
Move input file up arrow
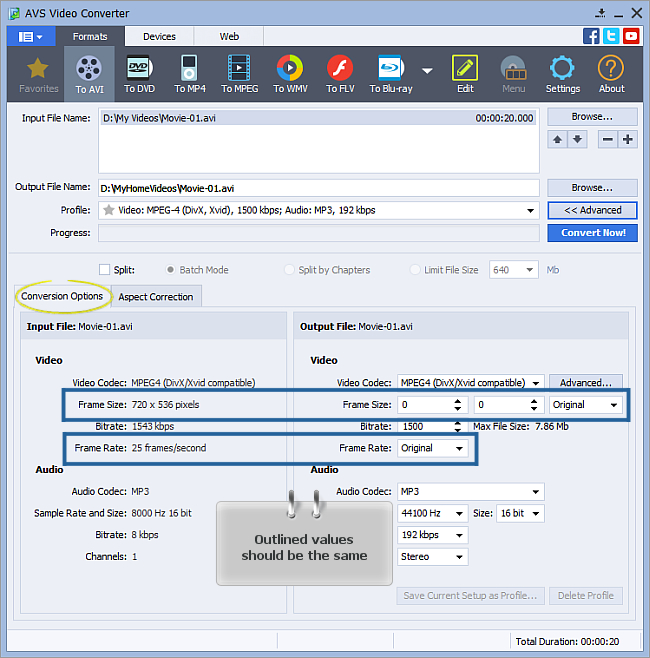pos(557,139)
